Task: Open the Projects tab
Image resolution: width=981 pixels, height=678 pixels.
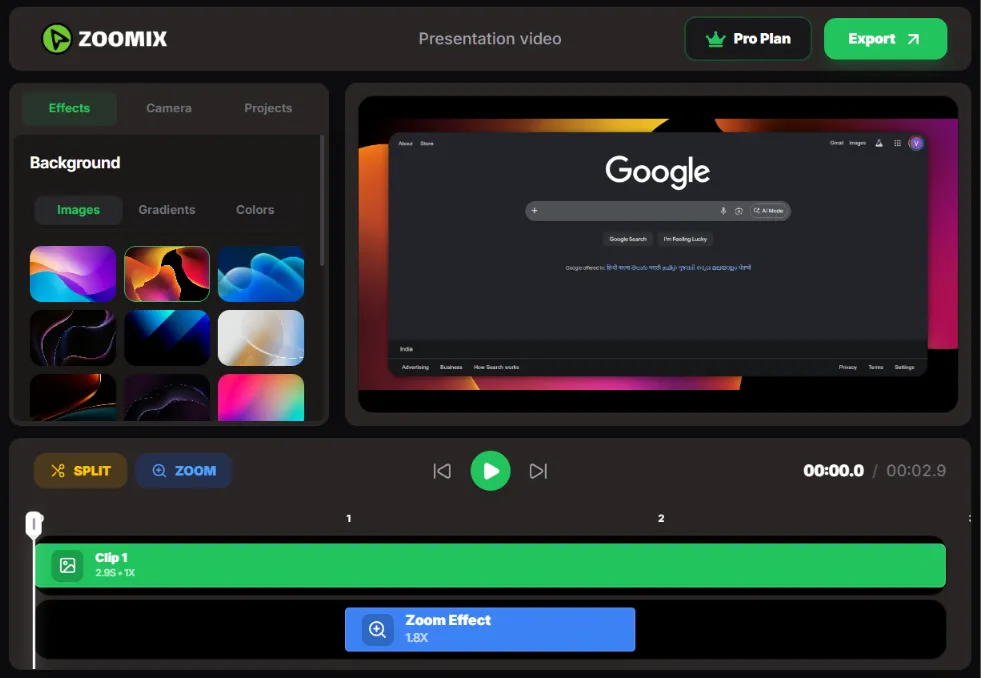Action: 268,108
